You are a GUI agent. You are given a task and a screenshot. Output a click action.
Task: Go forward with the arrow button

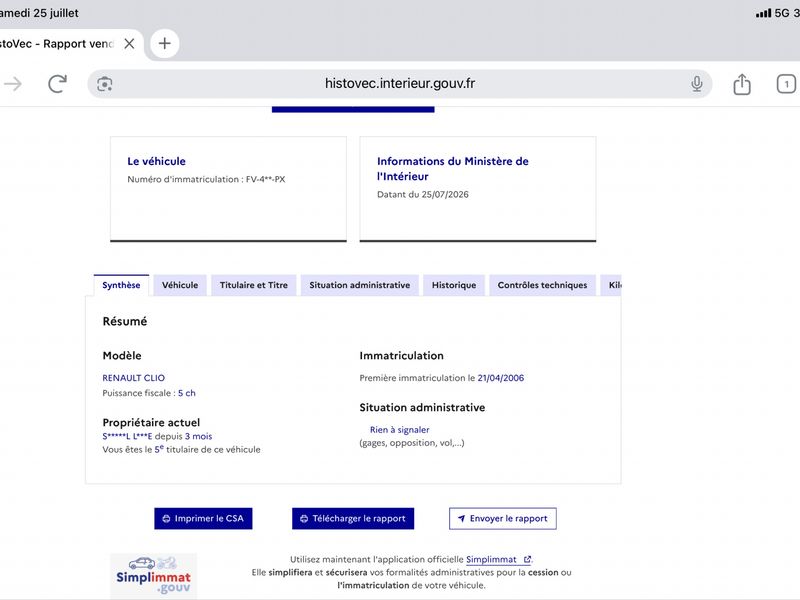point(13,84)
